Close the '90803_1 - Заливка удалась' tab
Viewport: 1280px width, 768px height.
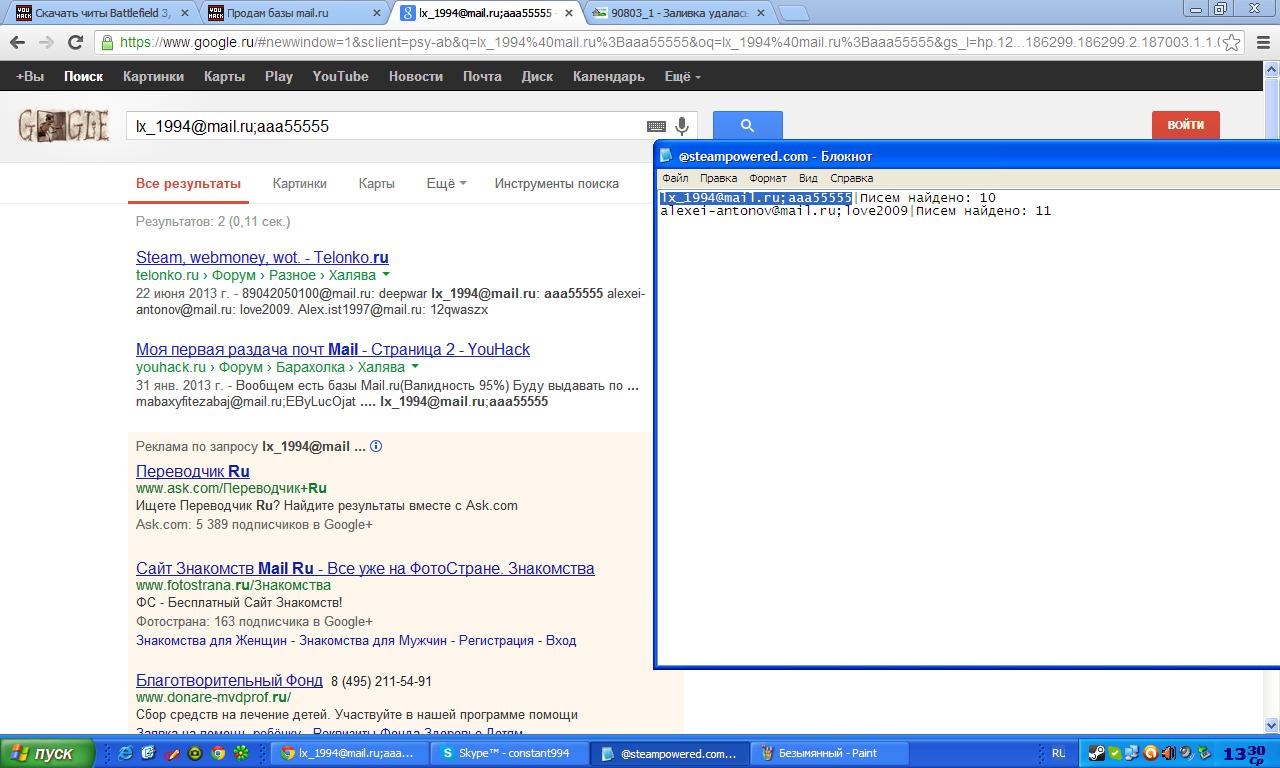tap(760, 13)
